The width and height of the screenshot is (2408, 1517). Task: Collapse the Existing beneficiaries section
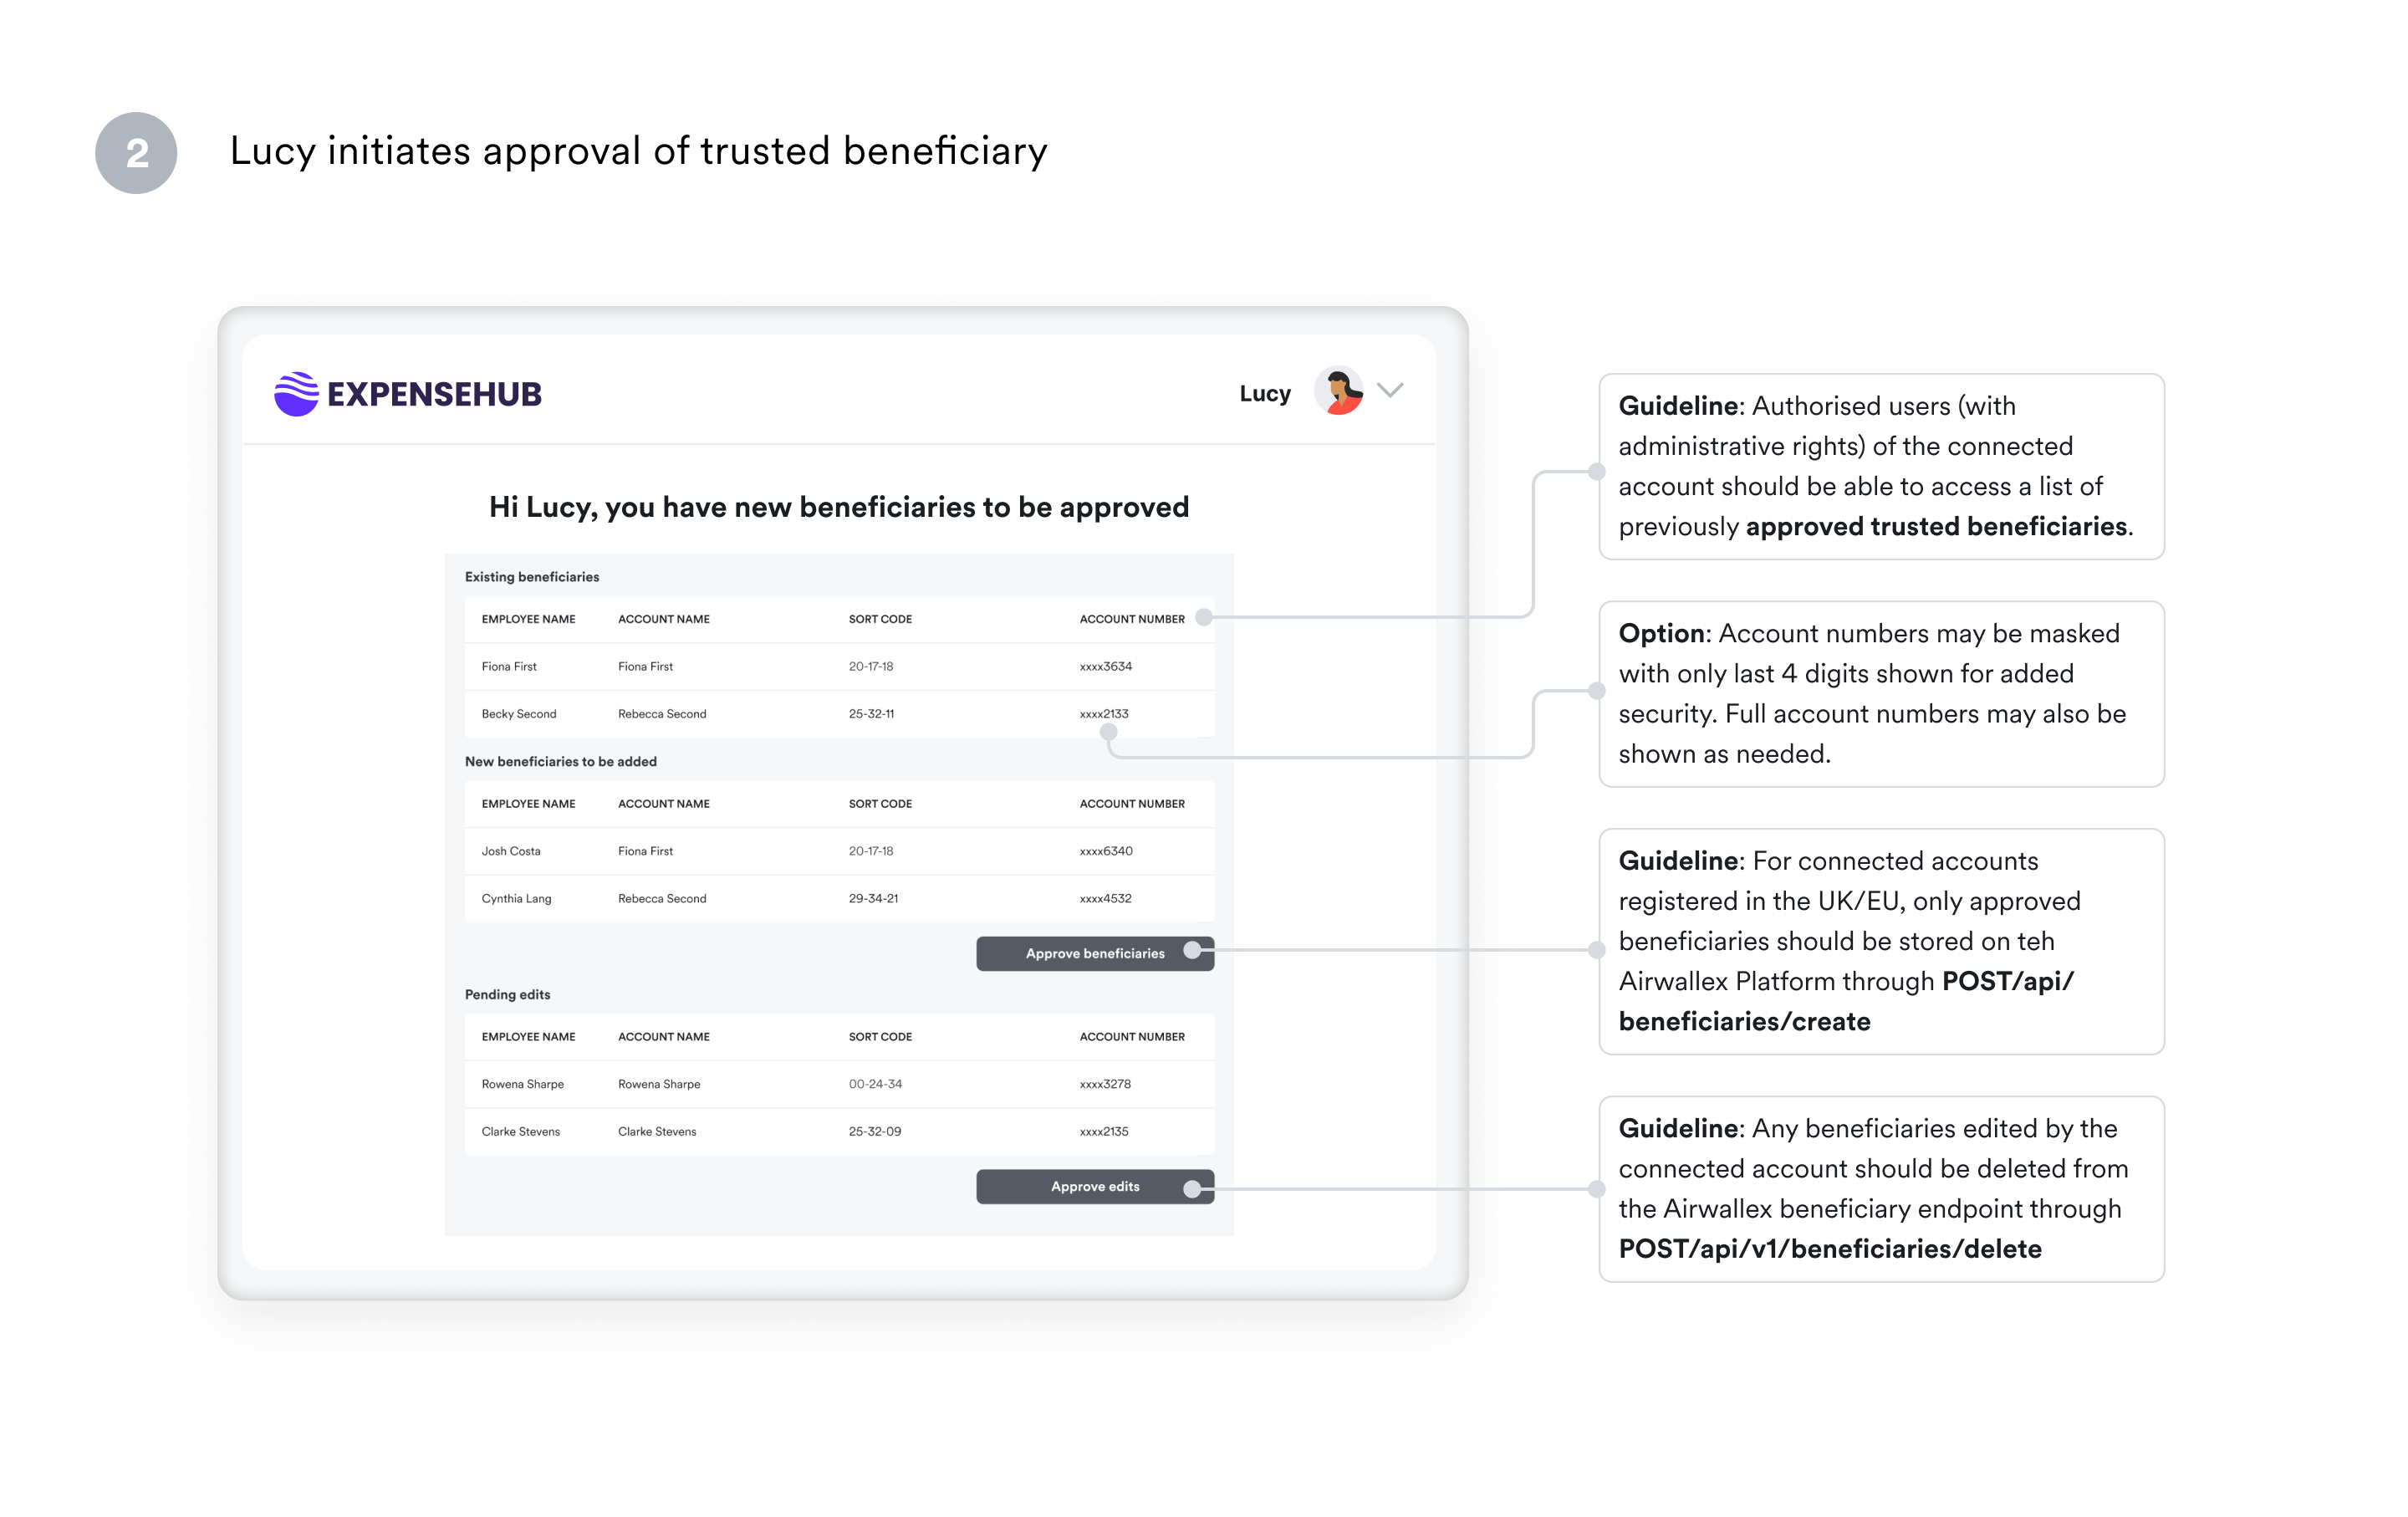click(531, 577)
